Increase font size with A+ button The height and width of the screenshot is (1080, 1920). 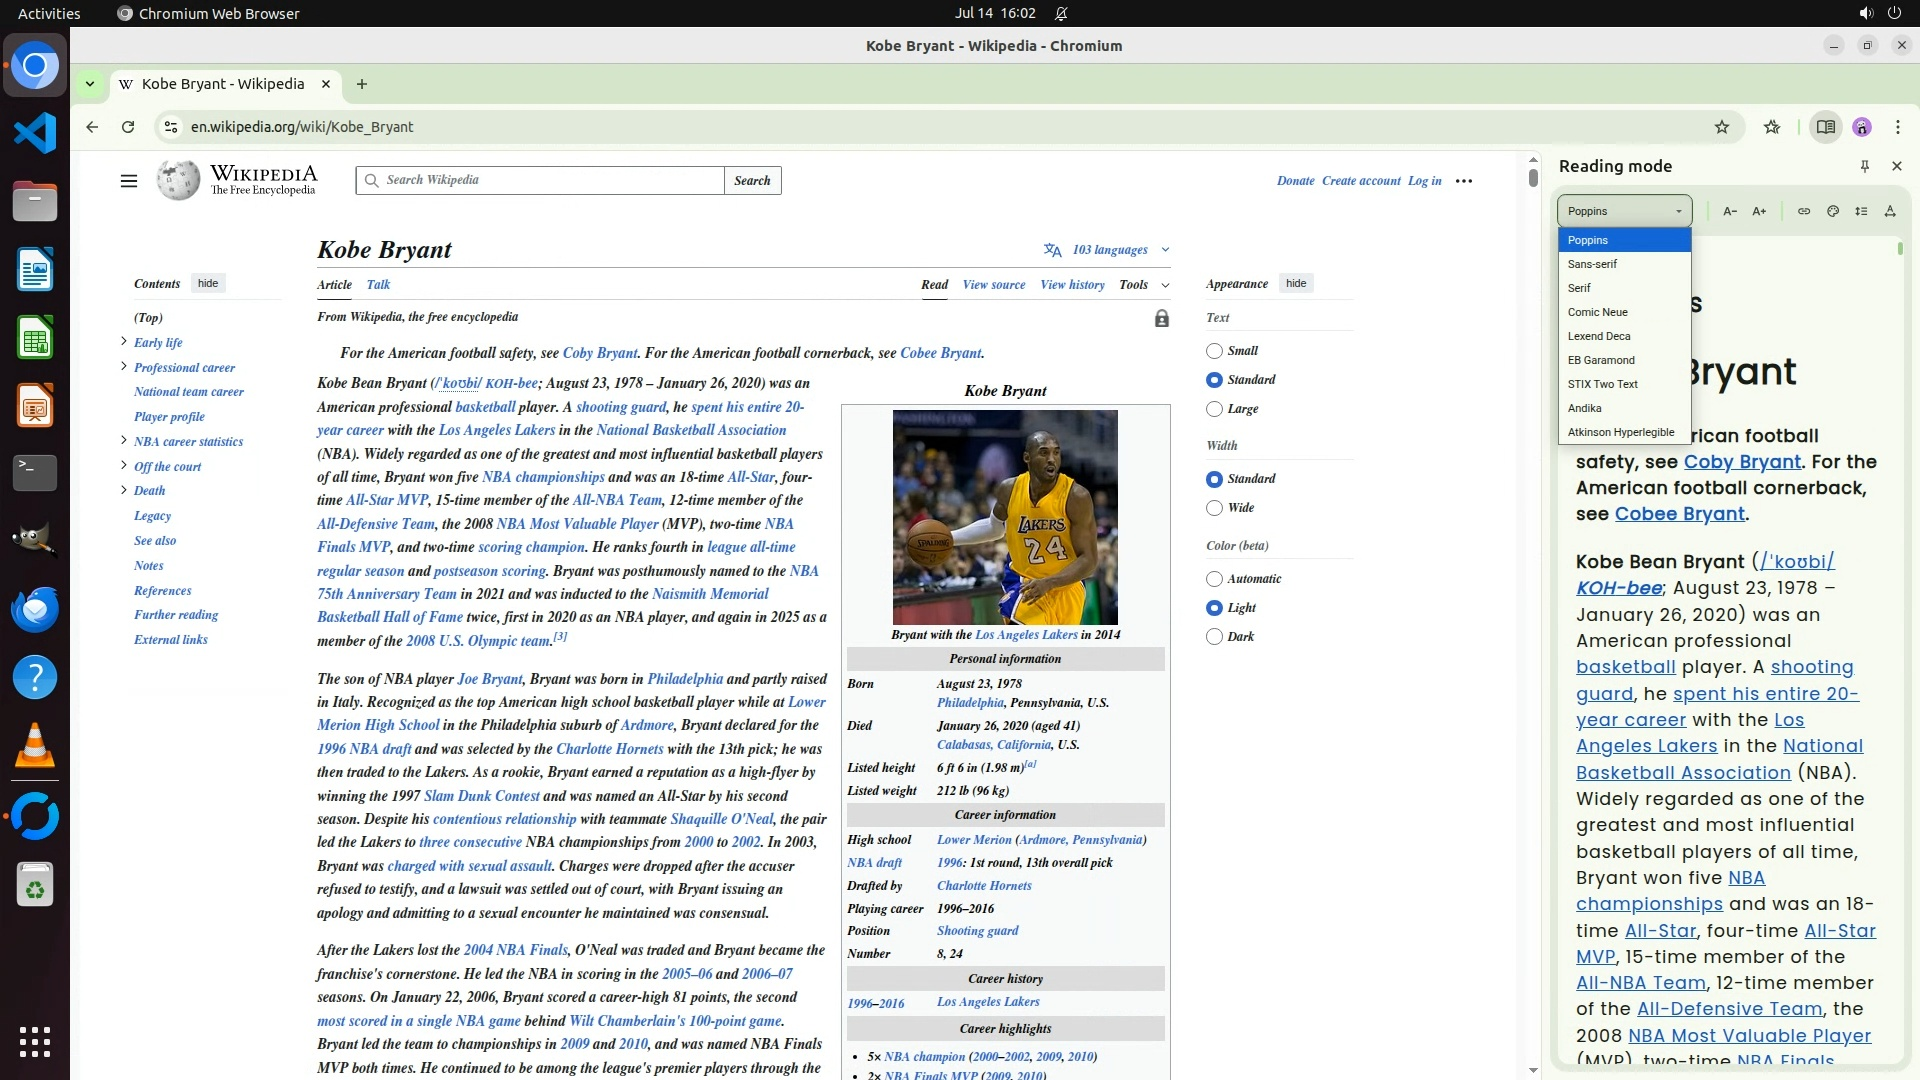click(x=1759, y=211)
